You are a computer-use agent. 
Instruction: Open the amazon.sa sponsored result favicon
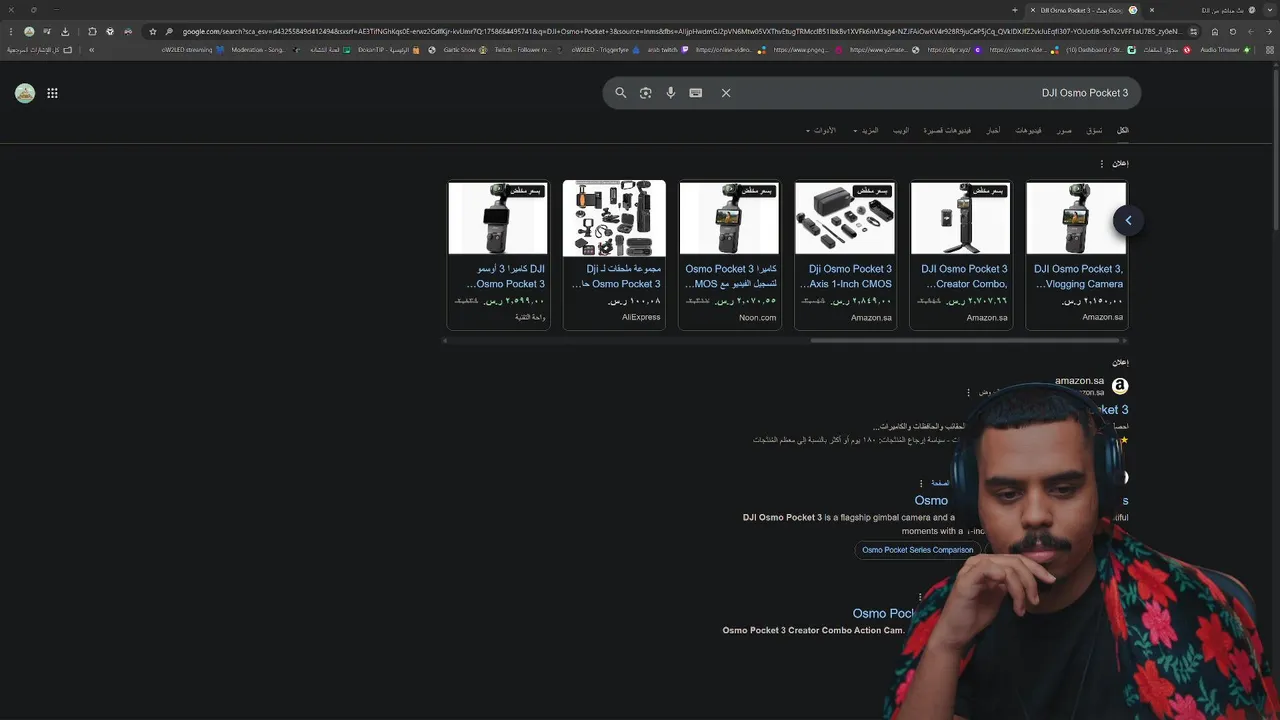pyautogui.click(x=1120, y=386)
